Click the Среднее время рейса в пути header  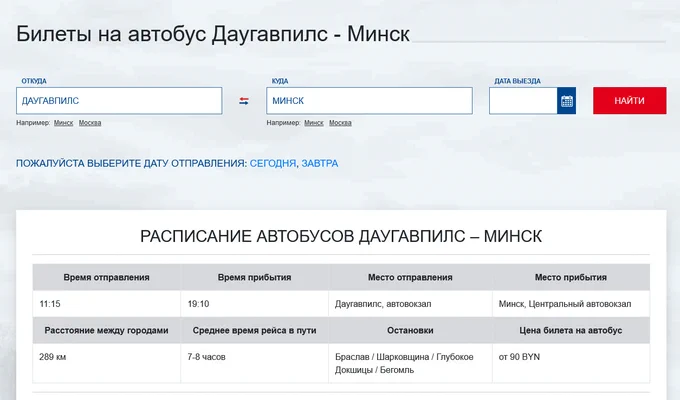[x=255, y=331]
